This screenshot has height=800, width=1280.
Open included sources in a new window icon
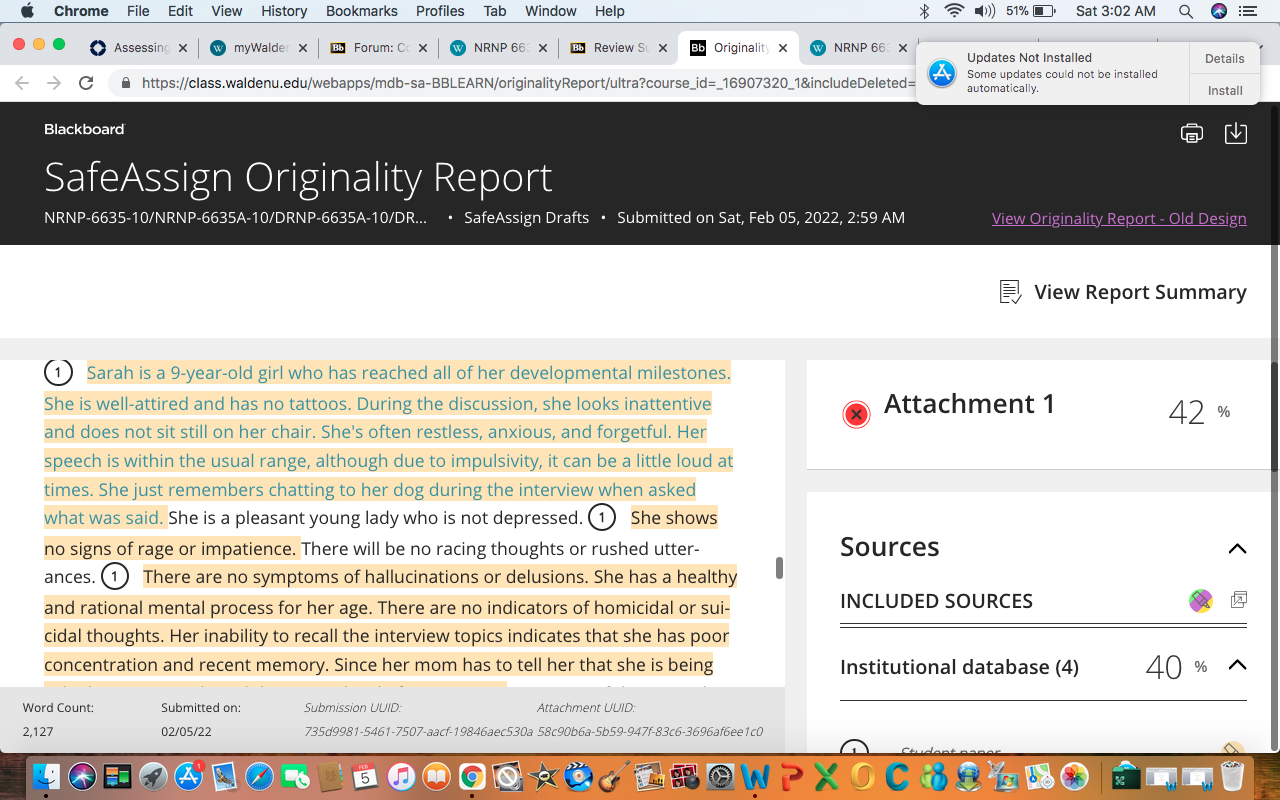(1239, 600)
